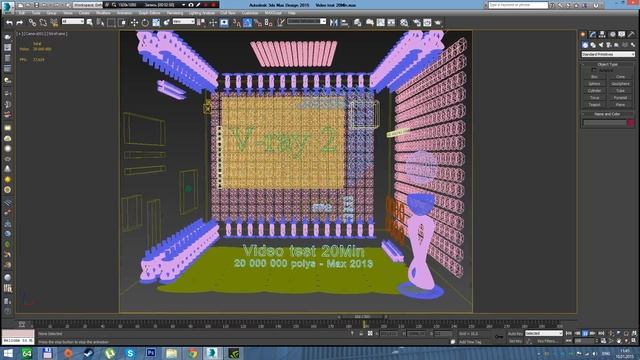Click the time slider handle

[x=362, y=317]
